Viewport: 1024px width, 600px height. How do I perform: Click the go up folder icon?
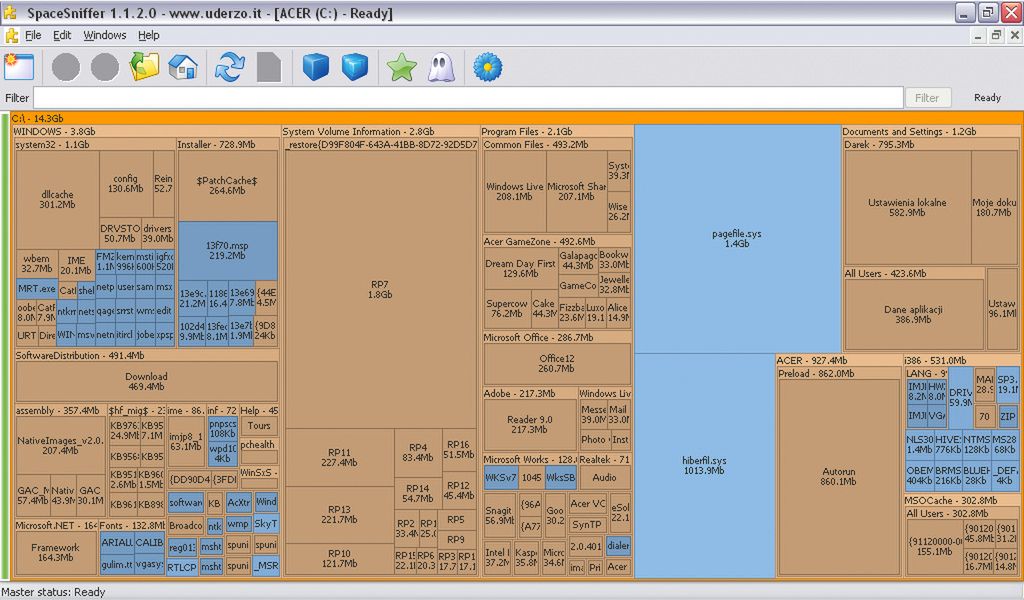pos(145,67)
